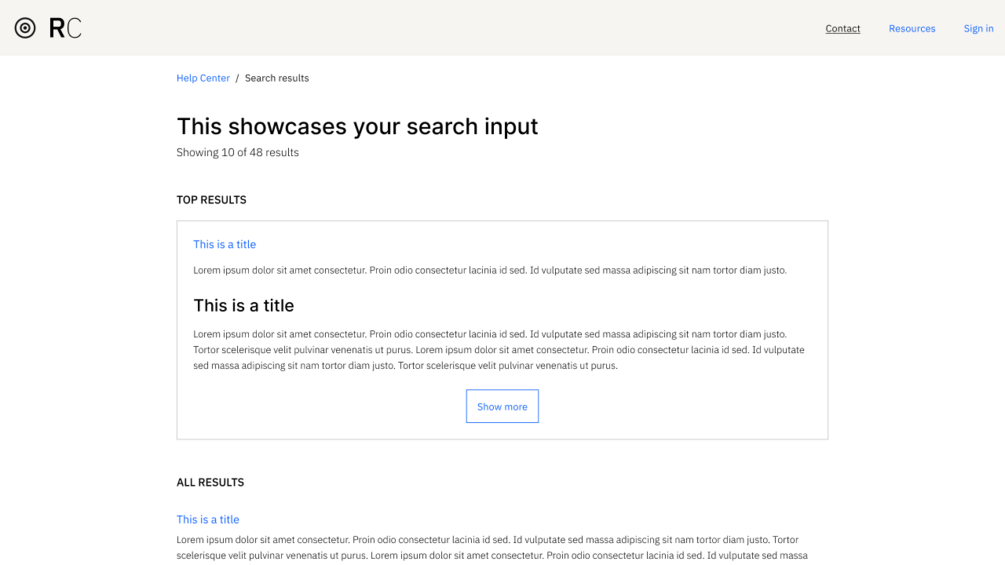The width and height of the screenshot is (1005, 565).
Task: Click the 'Showing 10 of 48 results' text
Action: [237, 153]
